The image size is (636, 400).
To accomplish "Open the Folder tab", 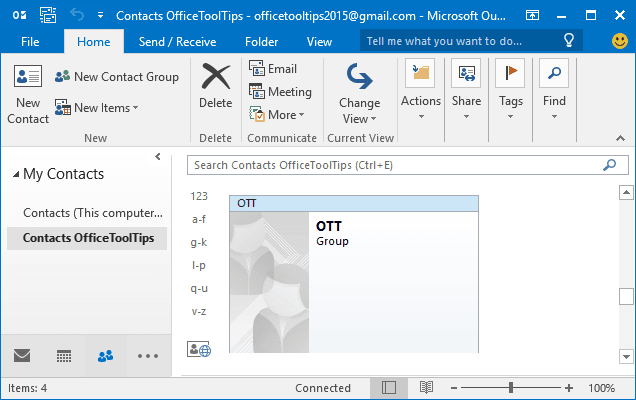I will pyautogui.click(x=262, y=42).
